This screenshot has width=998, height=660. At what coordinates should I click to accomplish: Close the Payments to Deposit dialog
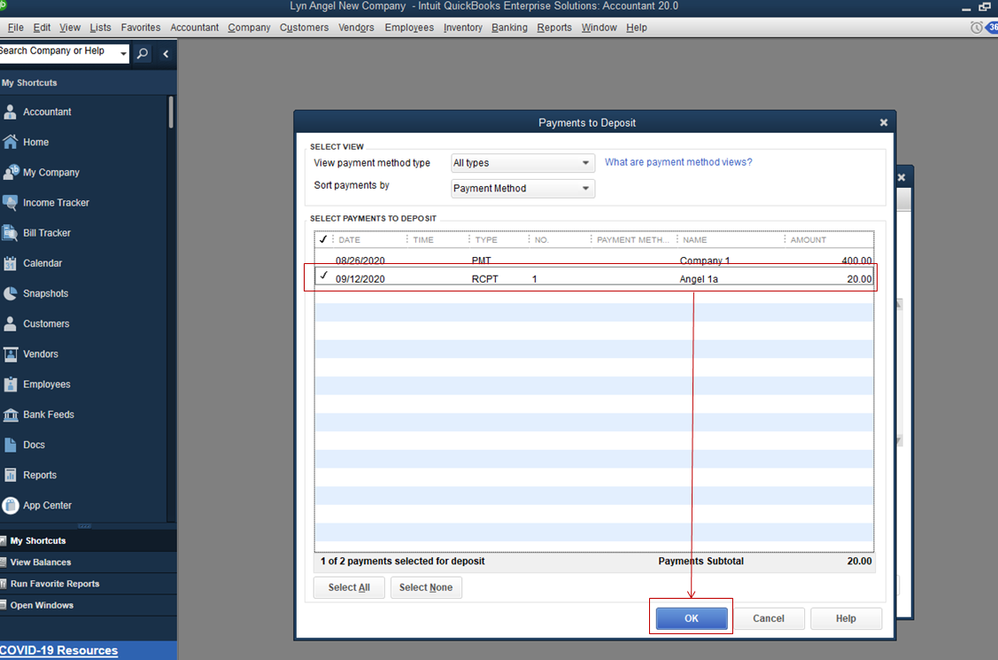883,122
